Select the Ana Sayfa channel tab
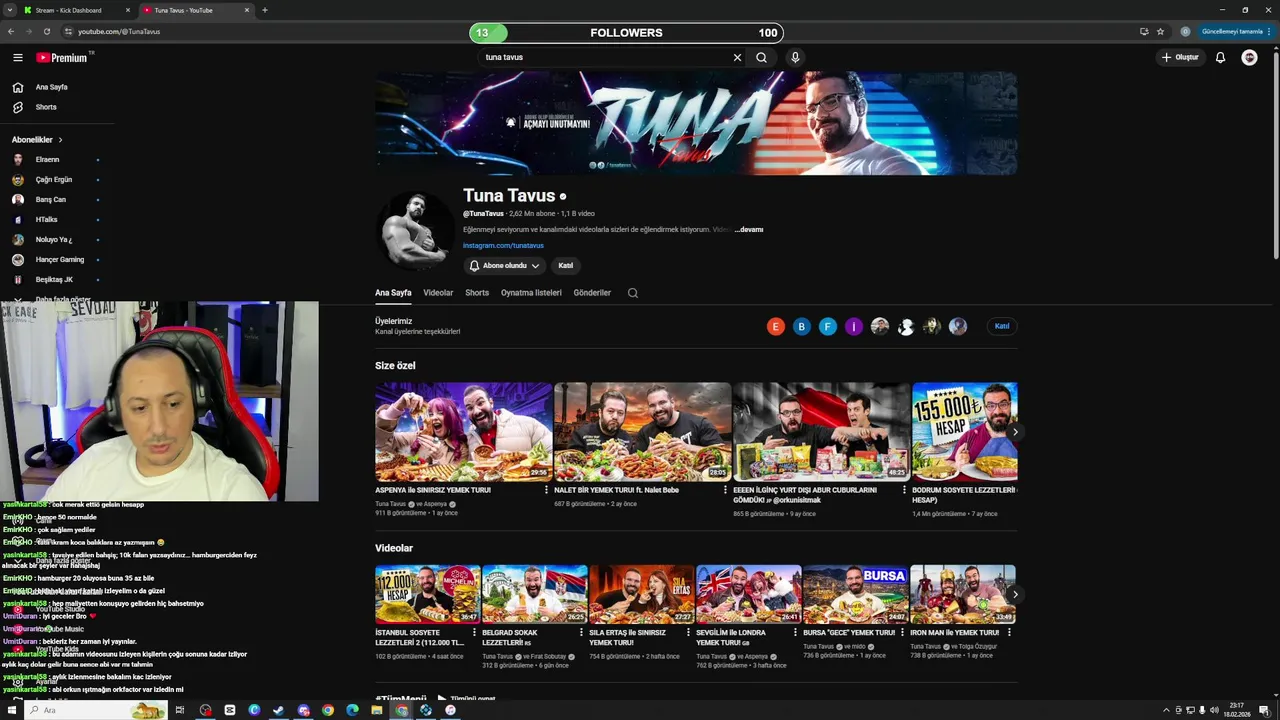The image size is (1280, 720). point(393,293)
